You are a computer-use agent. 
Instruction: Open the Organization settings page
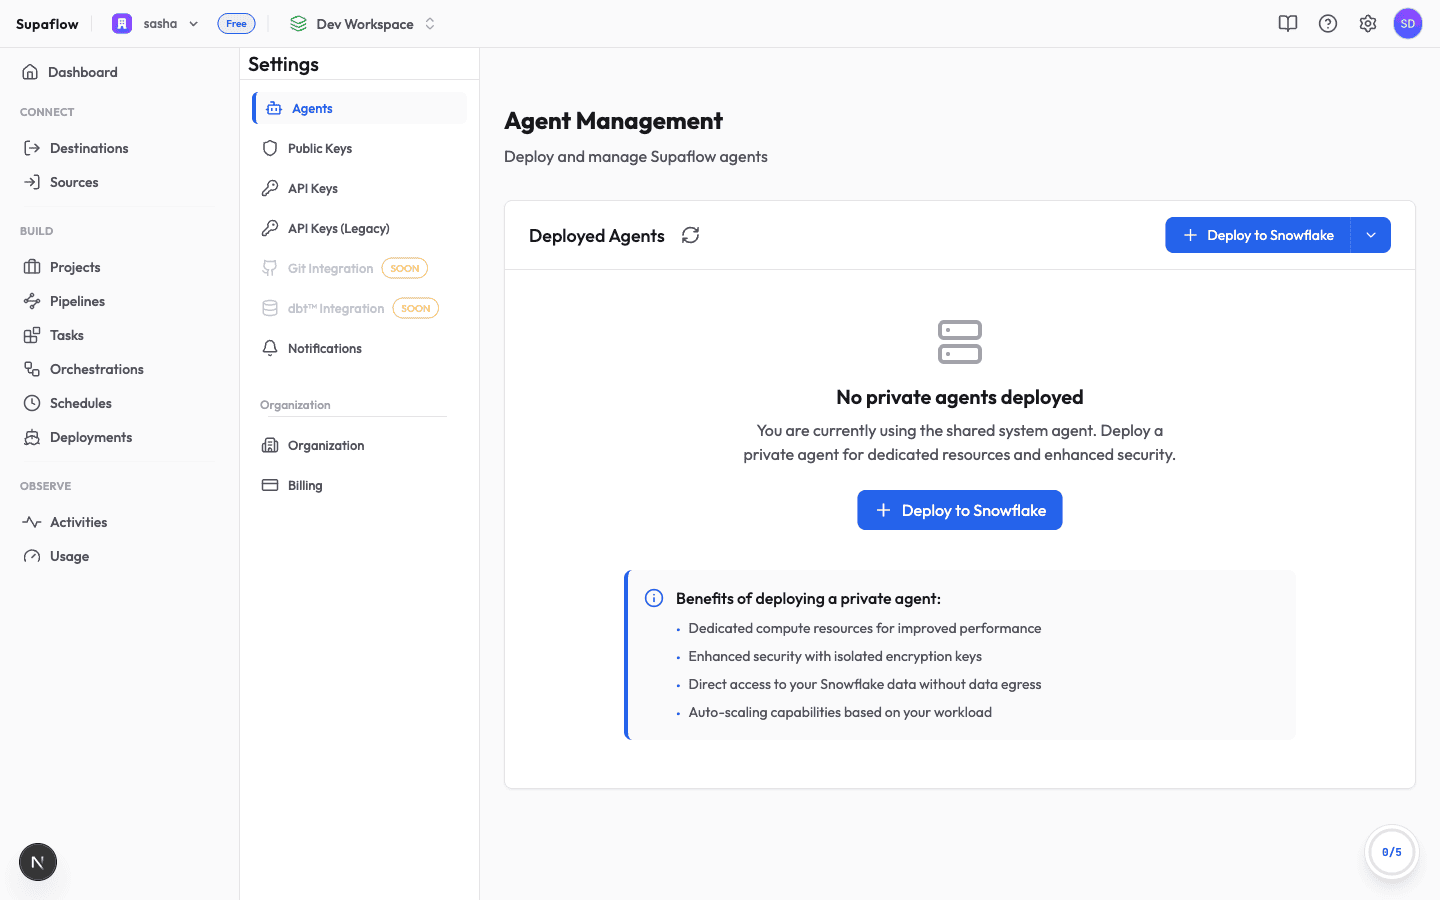pyautogui.click(x=360, y=445)
